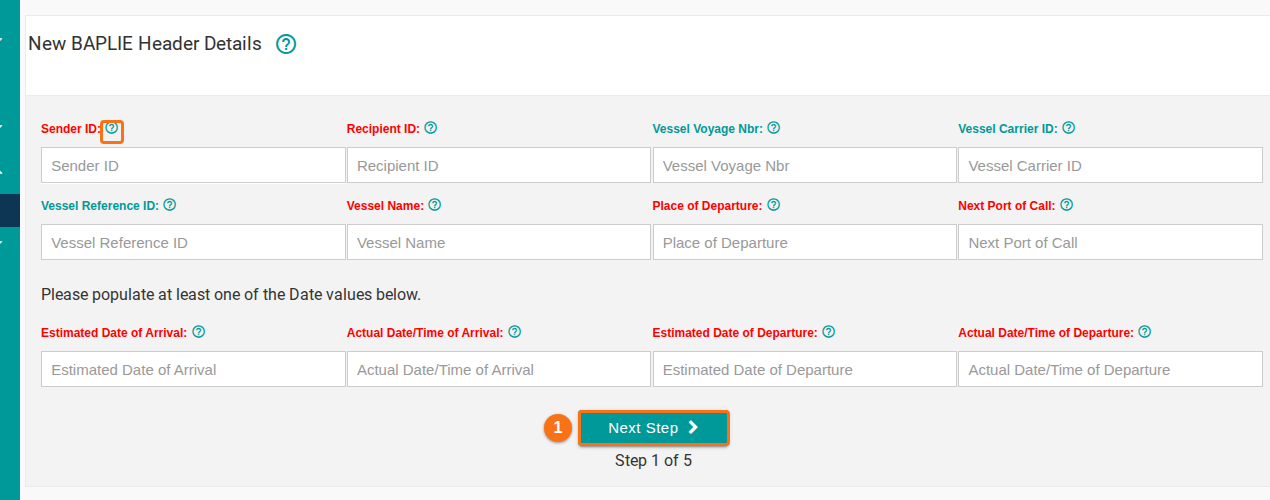Click the 'Please populate at least one' note
The height and width of the screenshot is (500, 1270).
coord(231,295)
